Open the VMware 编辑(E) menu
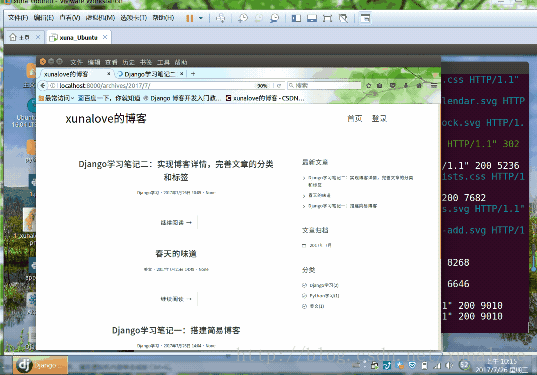This screenshot has height=375, width=537. 43,18
